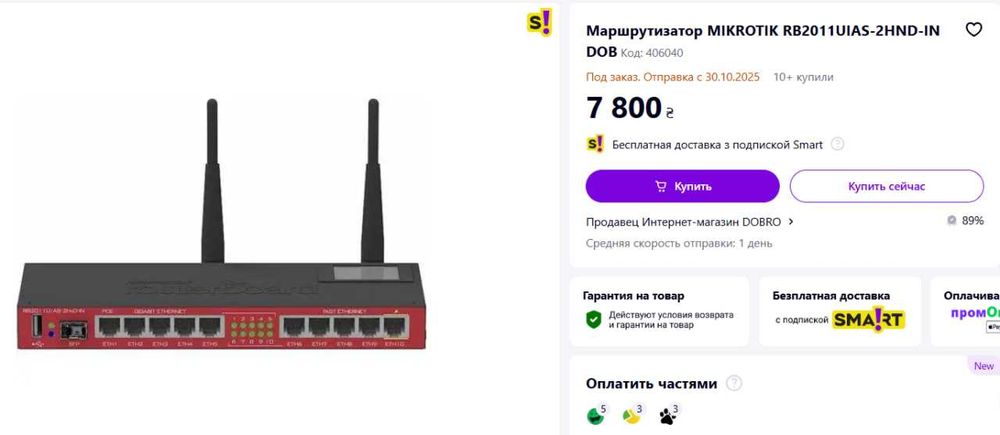Click the SMART subscription logo
Image resolution: width=1000 pixels, height=435 pixels.
pyautogui.click(x=869, y=320)
